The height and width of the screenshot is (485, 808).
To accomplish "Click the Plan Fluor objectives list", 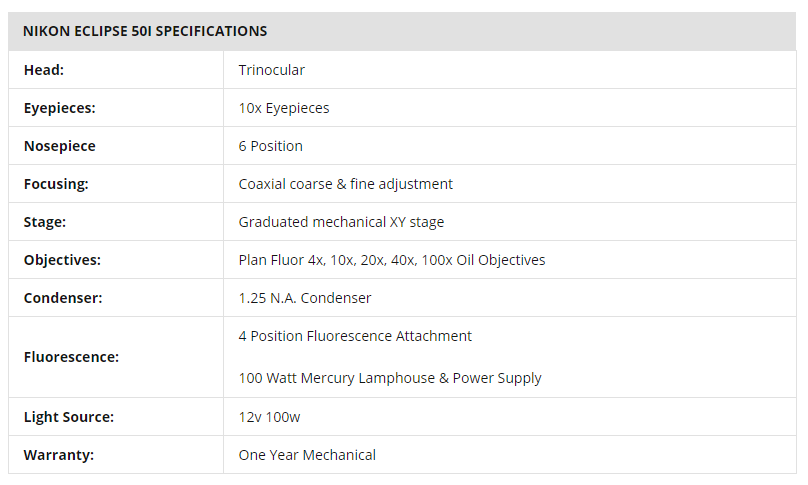I will click(392, 260).
